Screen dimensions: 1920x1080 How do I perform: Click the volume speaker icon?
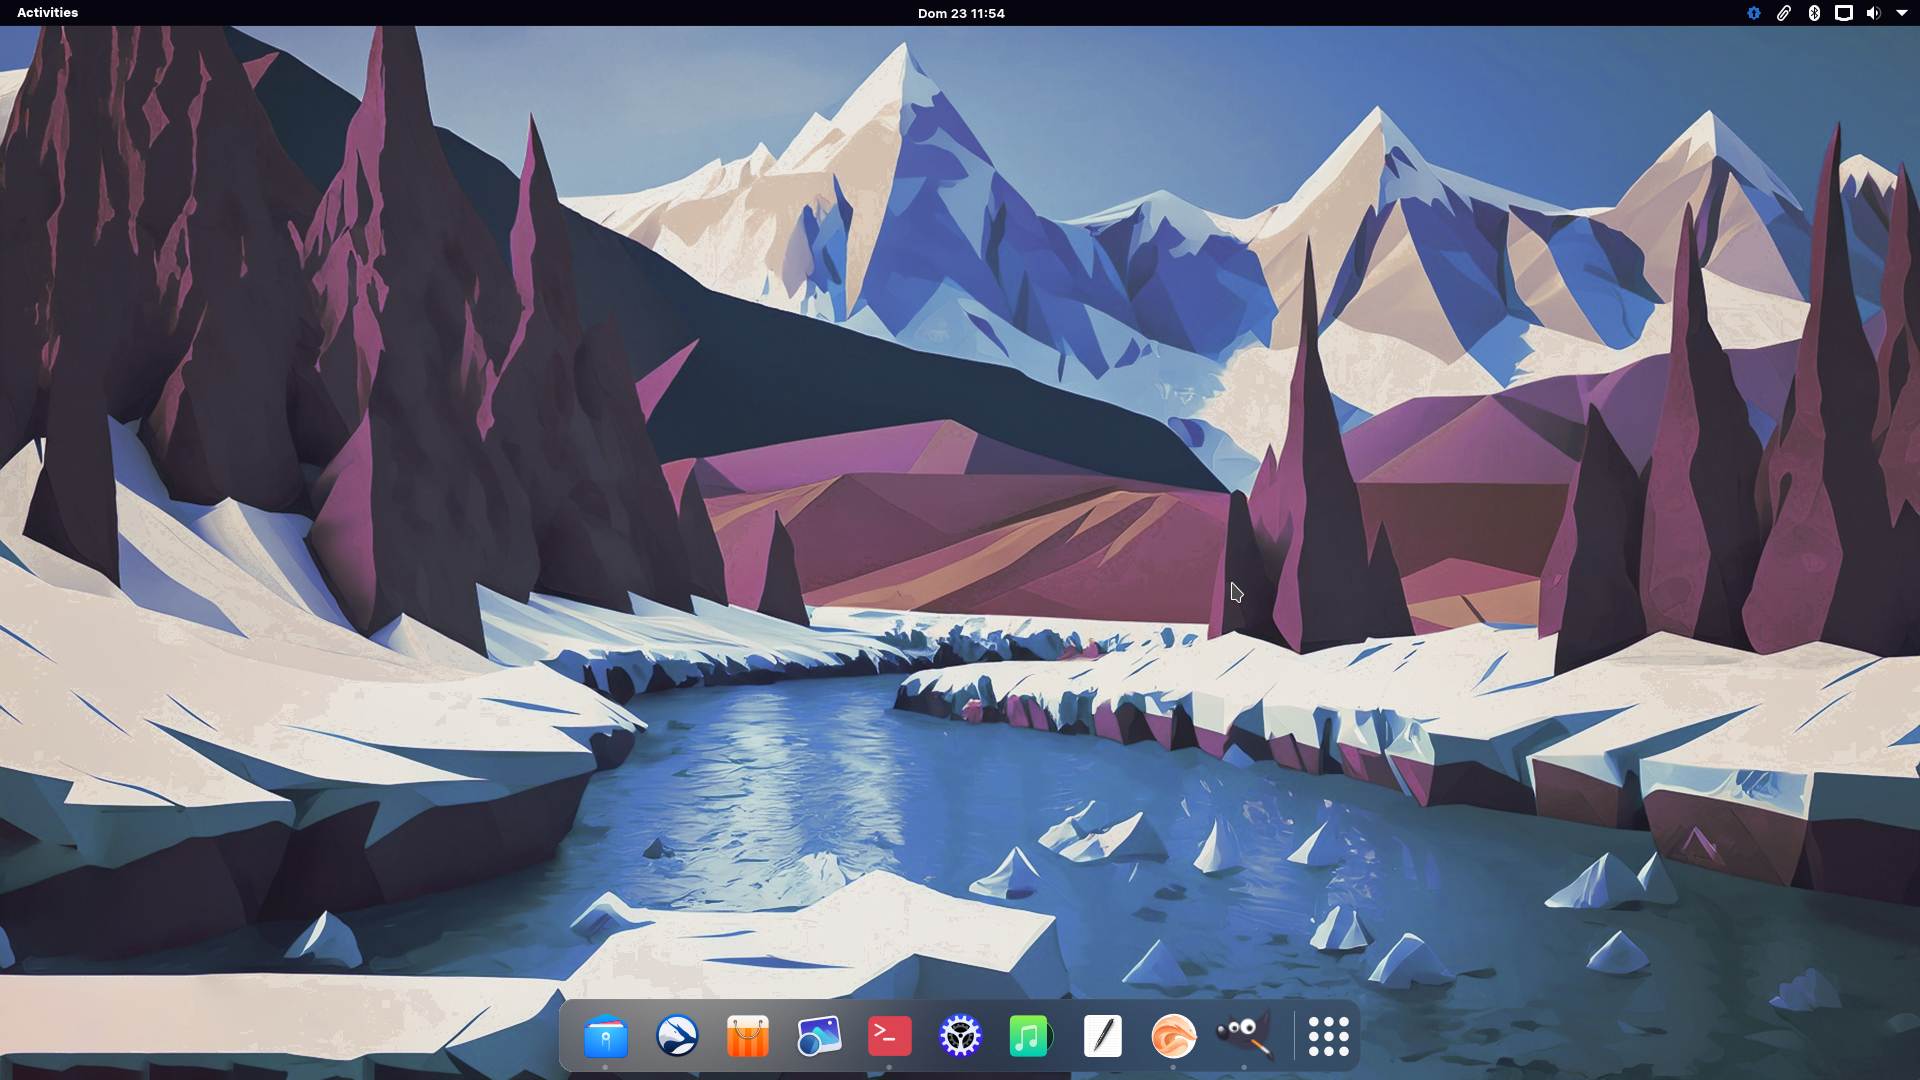click(1872, 13)
